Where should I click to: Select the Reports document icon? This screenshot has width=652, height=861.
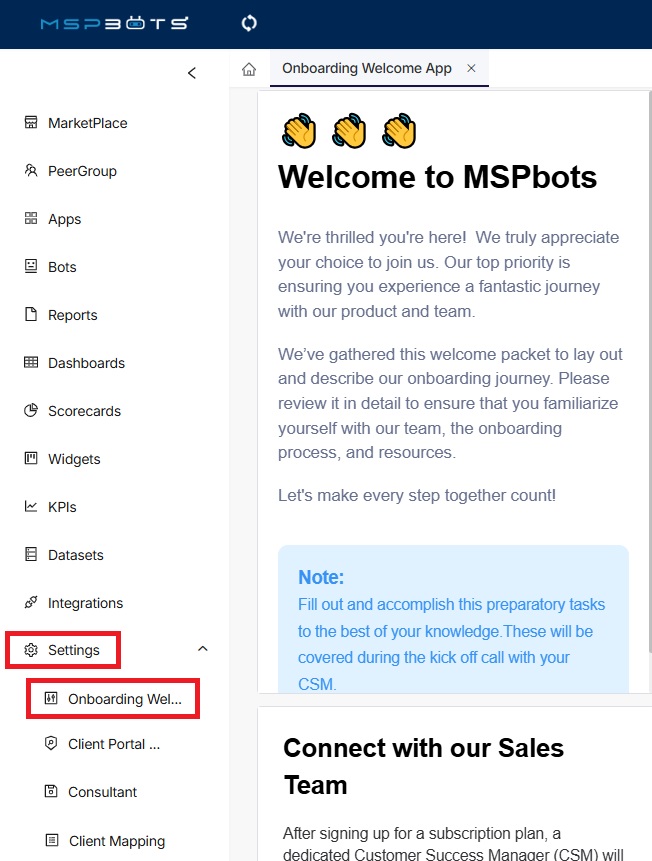[x=32, y=315]
